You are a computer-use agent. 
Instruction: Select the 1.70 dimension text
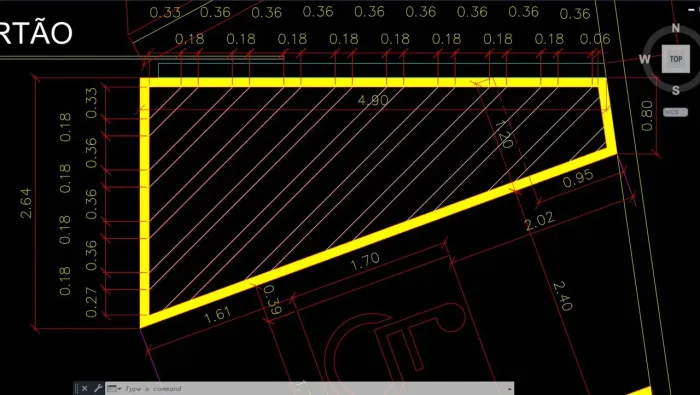[x=365, y=262]
